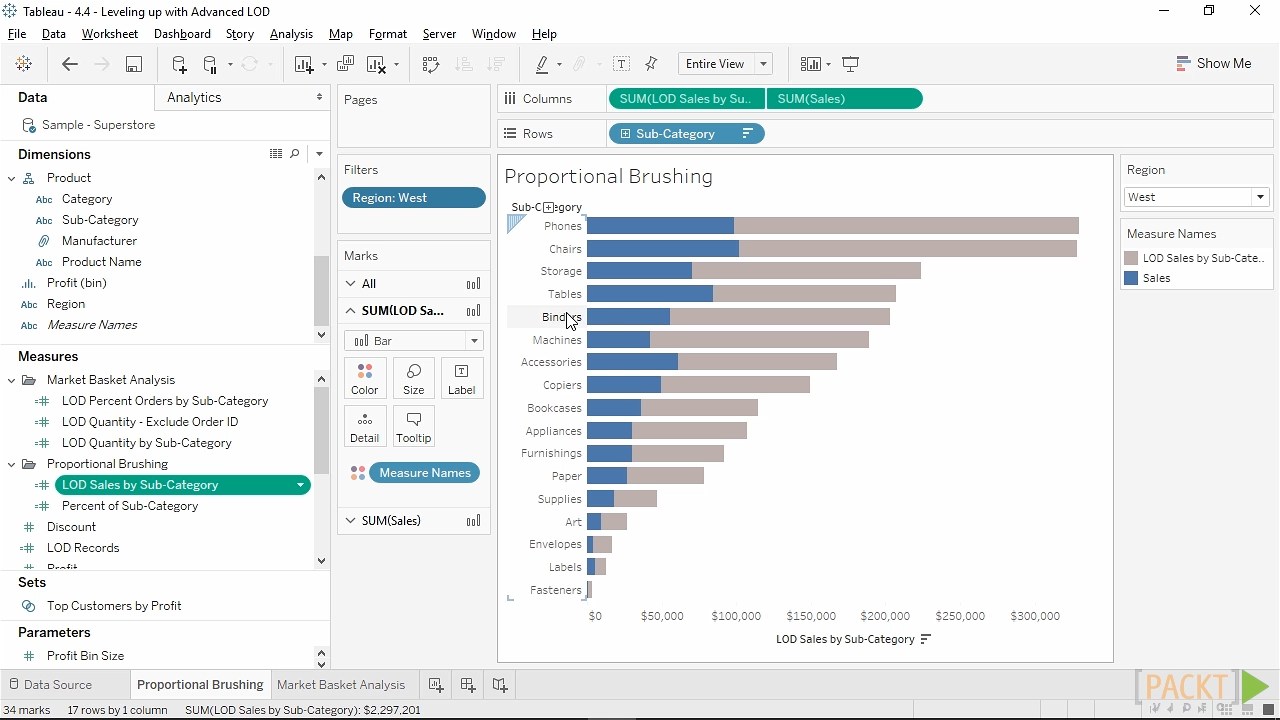Click sort icon on axis title
This screenshot has width=1280, height=720.
click(x=926, y=639)
